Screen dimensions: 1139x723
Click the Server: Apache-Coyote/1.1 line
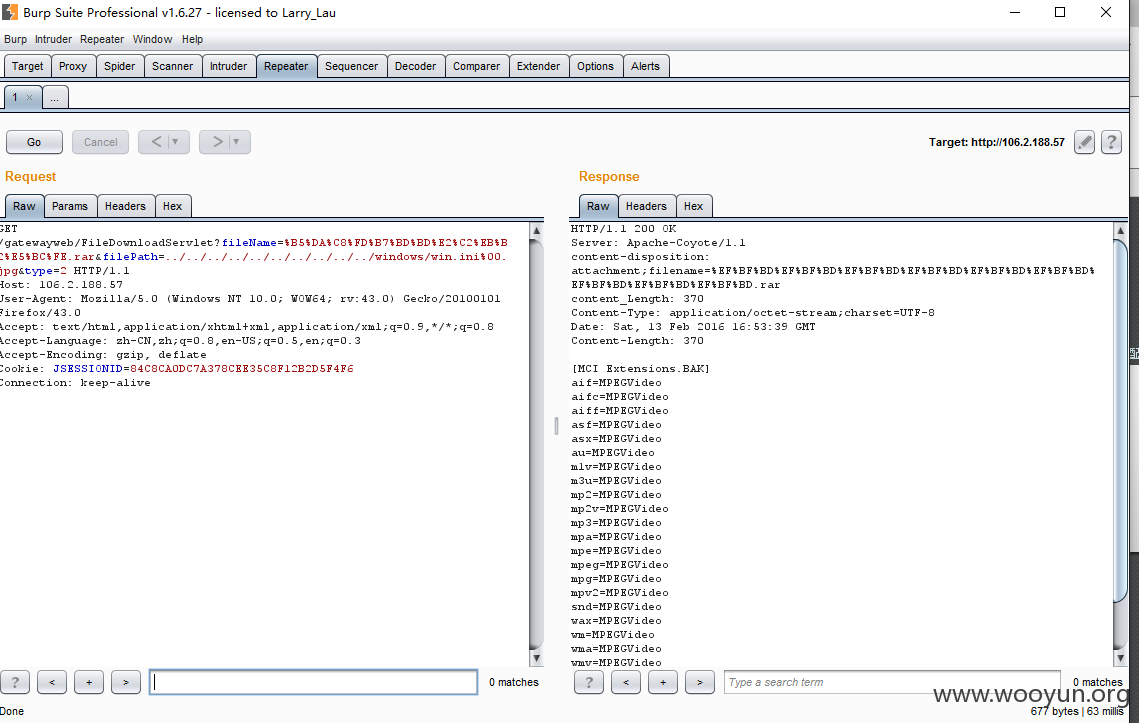pos(658,243)
